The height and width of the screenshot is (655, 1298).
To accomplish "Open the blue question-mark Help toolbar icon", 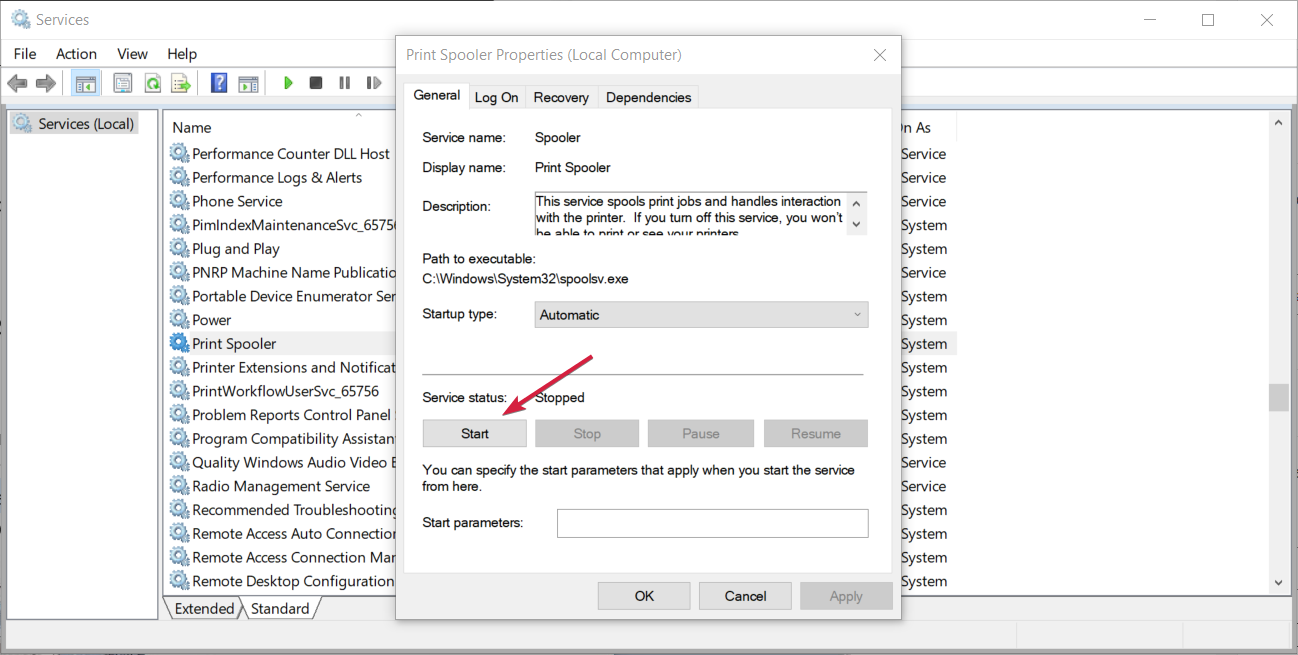I will [219, 83].
